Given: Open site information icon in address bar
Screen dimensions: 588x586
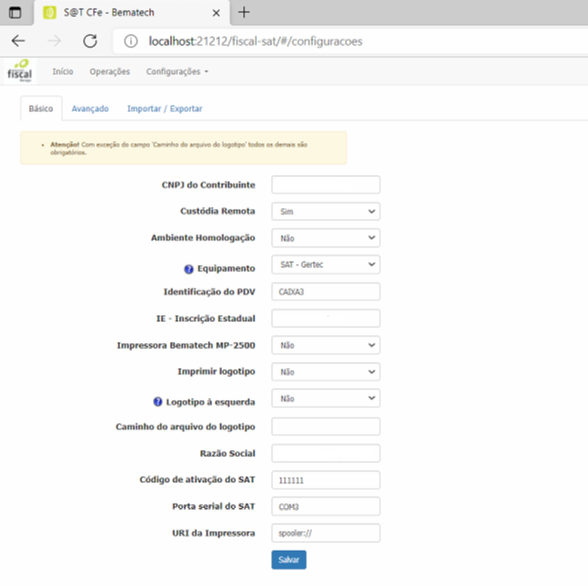Looking at the screenshot, I should pyautogui.click(x=131, y=41).
